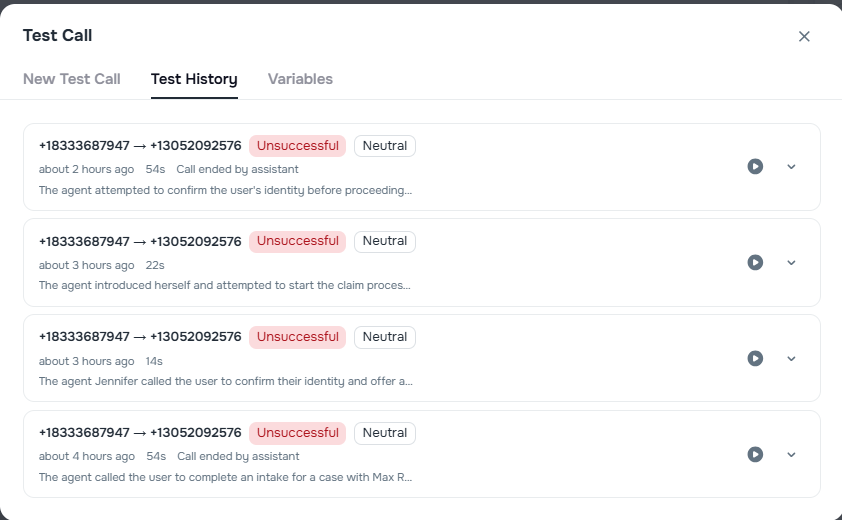Switch to the New Test Call tab

pyautogui.click(x=72, y=79)
